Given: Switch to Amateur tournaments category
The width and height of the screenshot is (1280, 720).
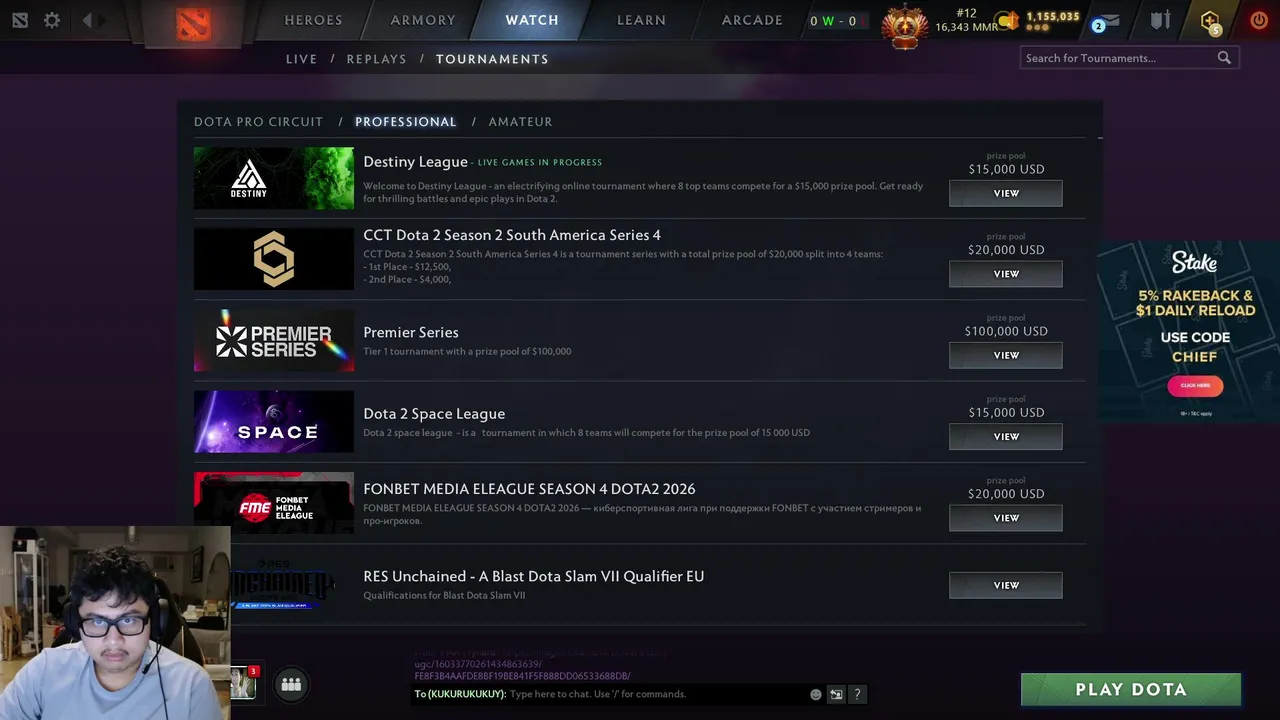Looking at the screenshot, I should pyautogui.click(x=520, y=121).
